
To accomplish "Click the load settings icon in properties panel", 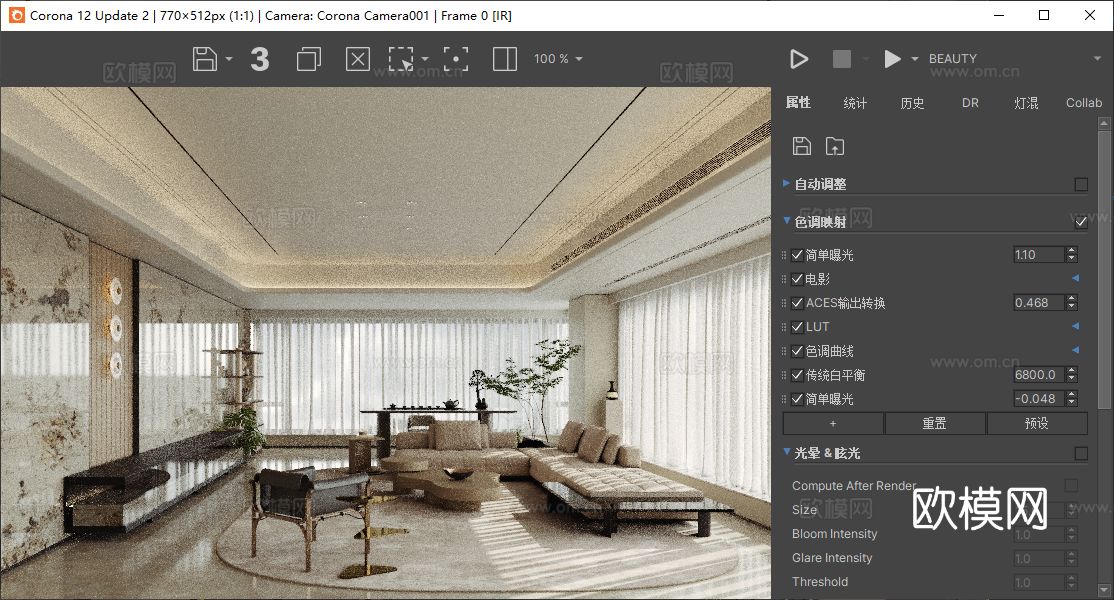I will click(x=834, y=146).
